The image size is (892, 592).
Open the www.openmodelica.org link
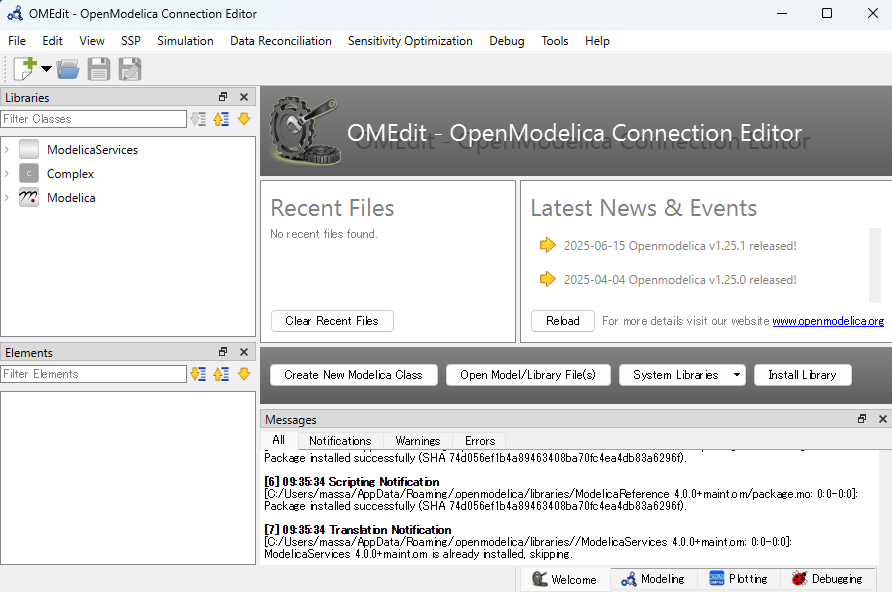click(x=828, y=321)
